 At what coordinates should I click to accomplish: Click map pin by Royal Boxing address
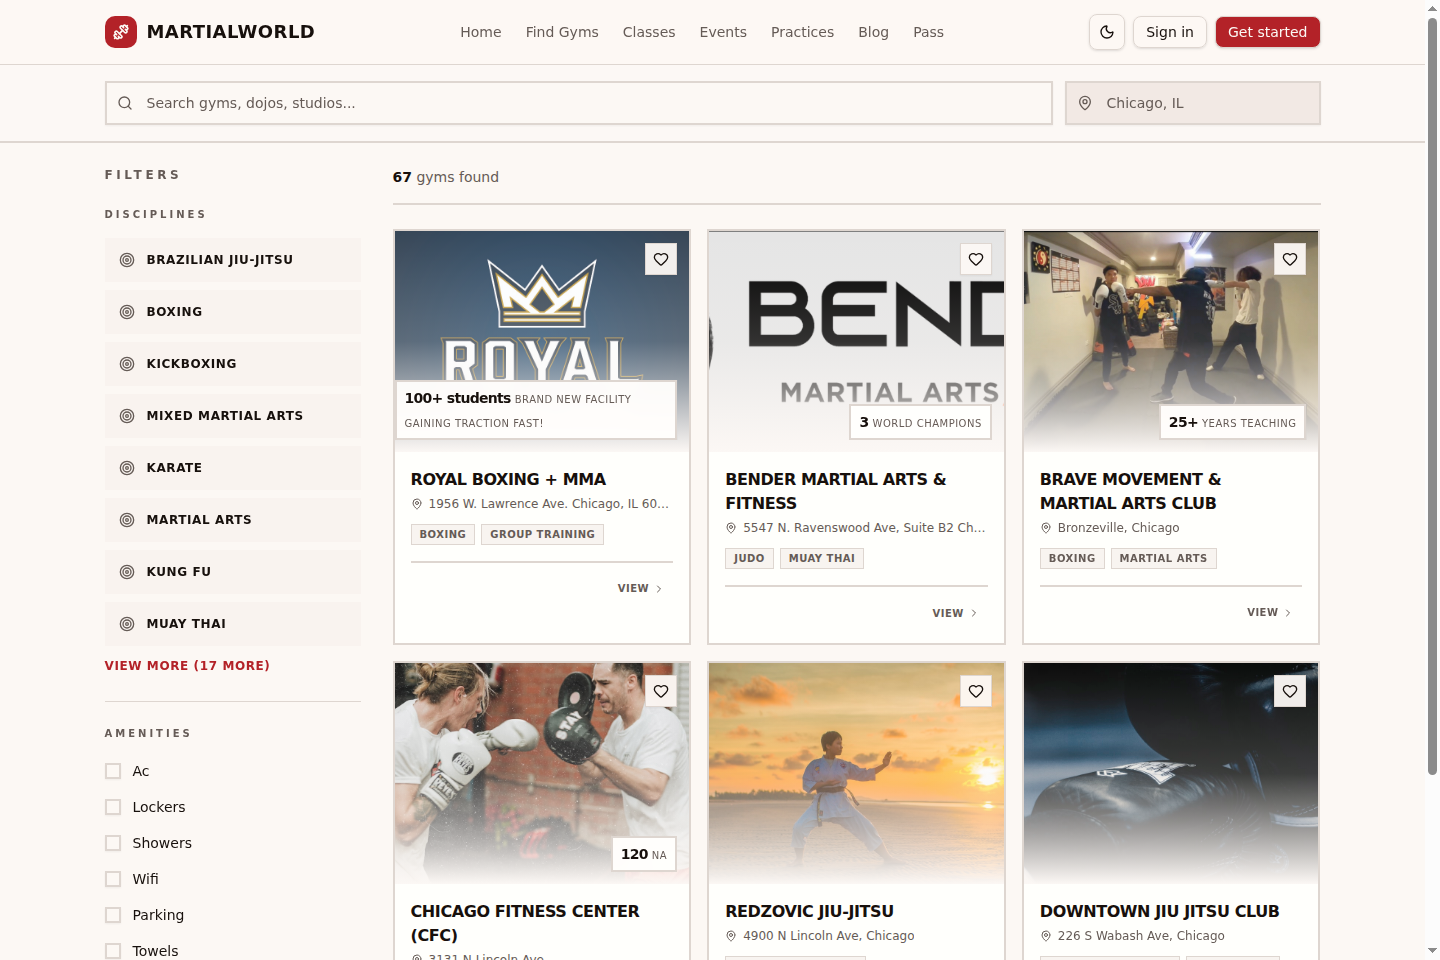click(417, 504)
